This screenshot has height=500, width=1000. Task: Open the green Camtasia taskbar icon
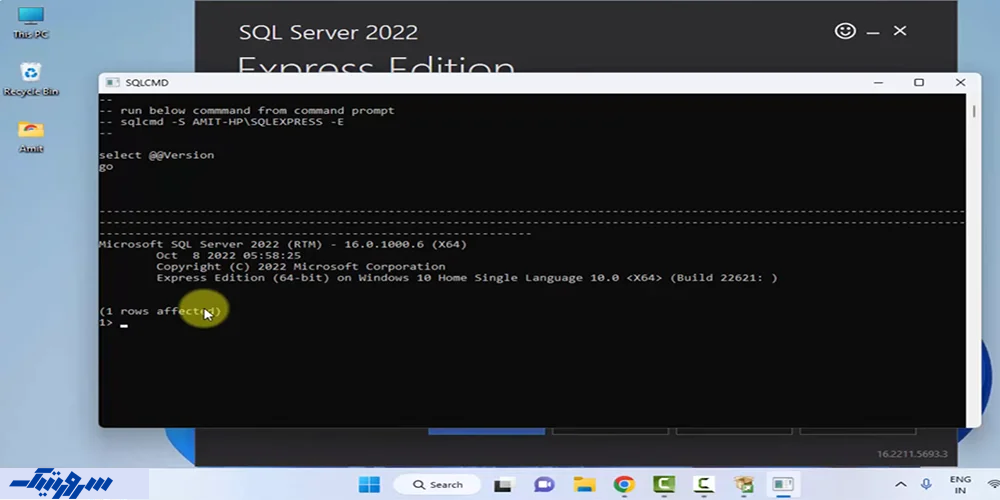pos(664,485)
